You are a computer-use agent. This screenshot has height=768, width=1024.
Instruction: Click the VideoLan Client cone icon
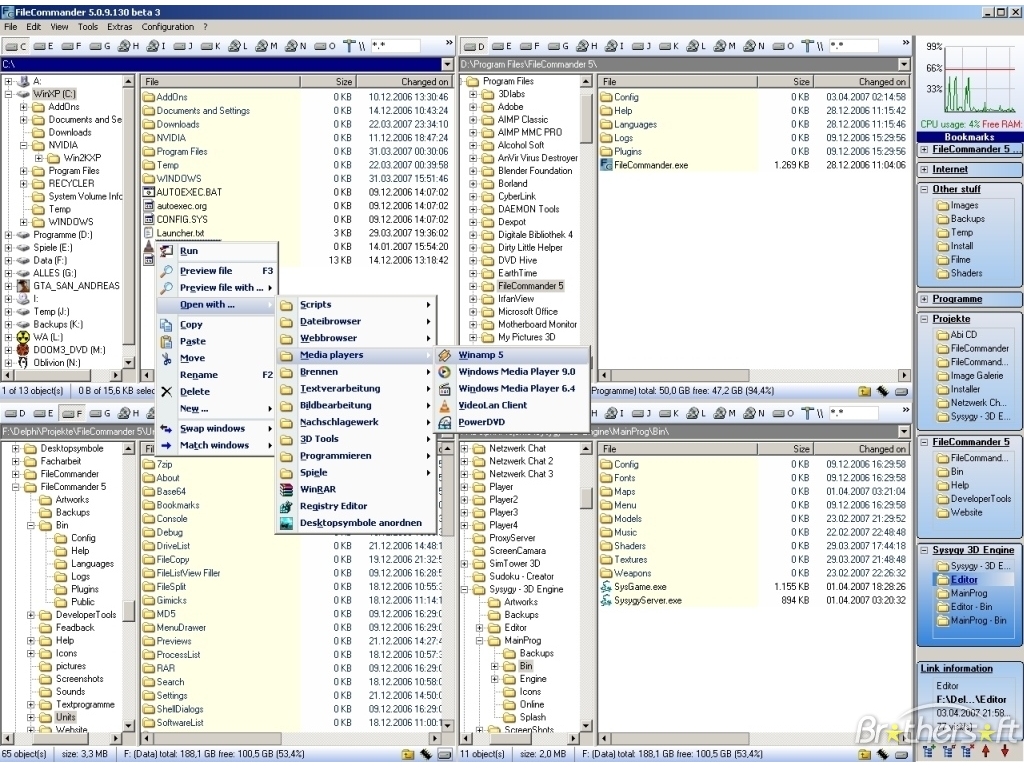(445, 406)
